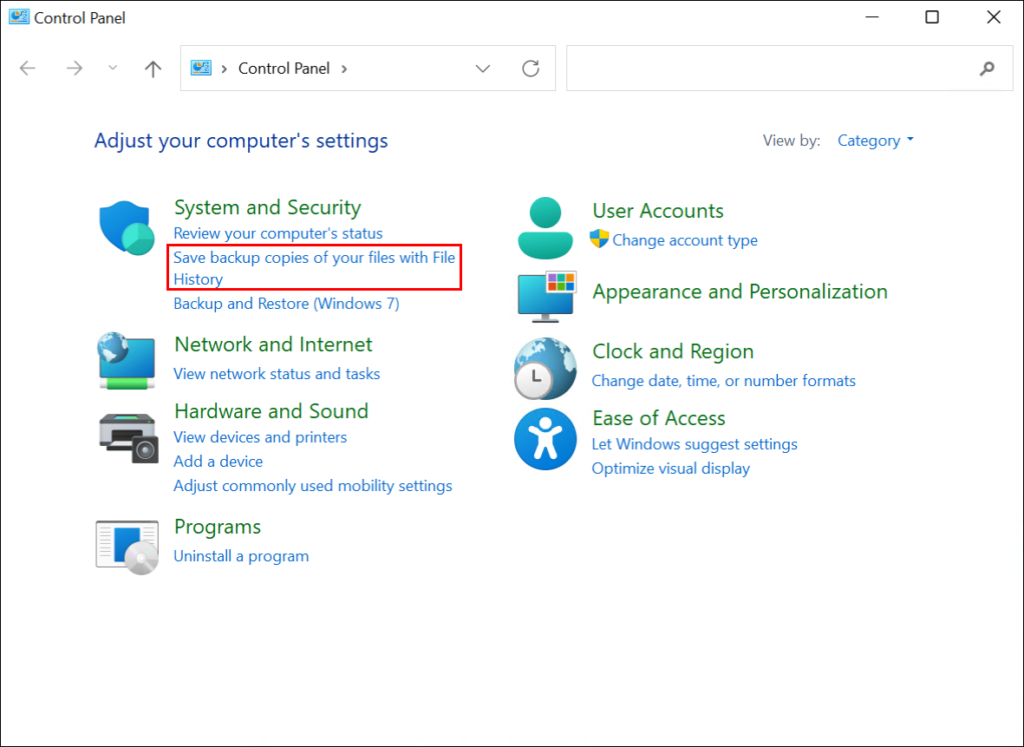Open View devices and printers
The image size is (1024, 747).
coord(260,437)
